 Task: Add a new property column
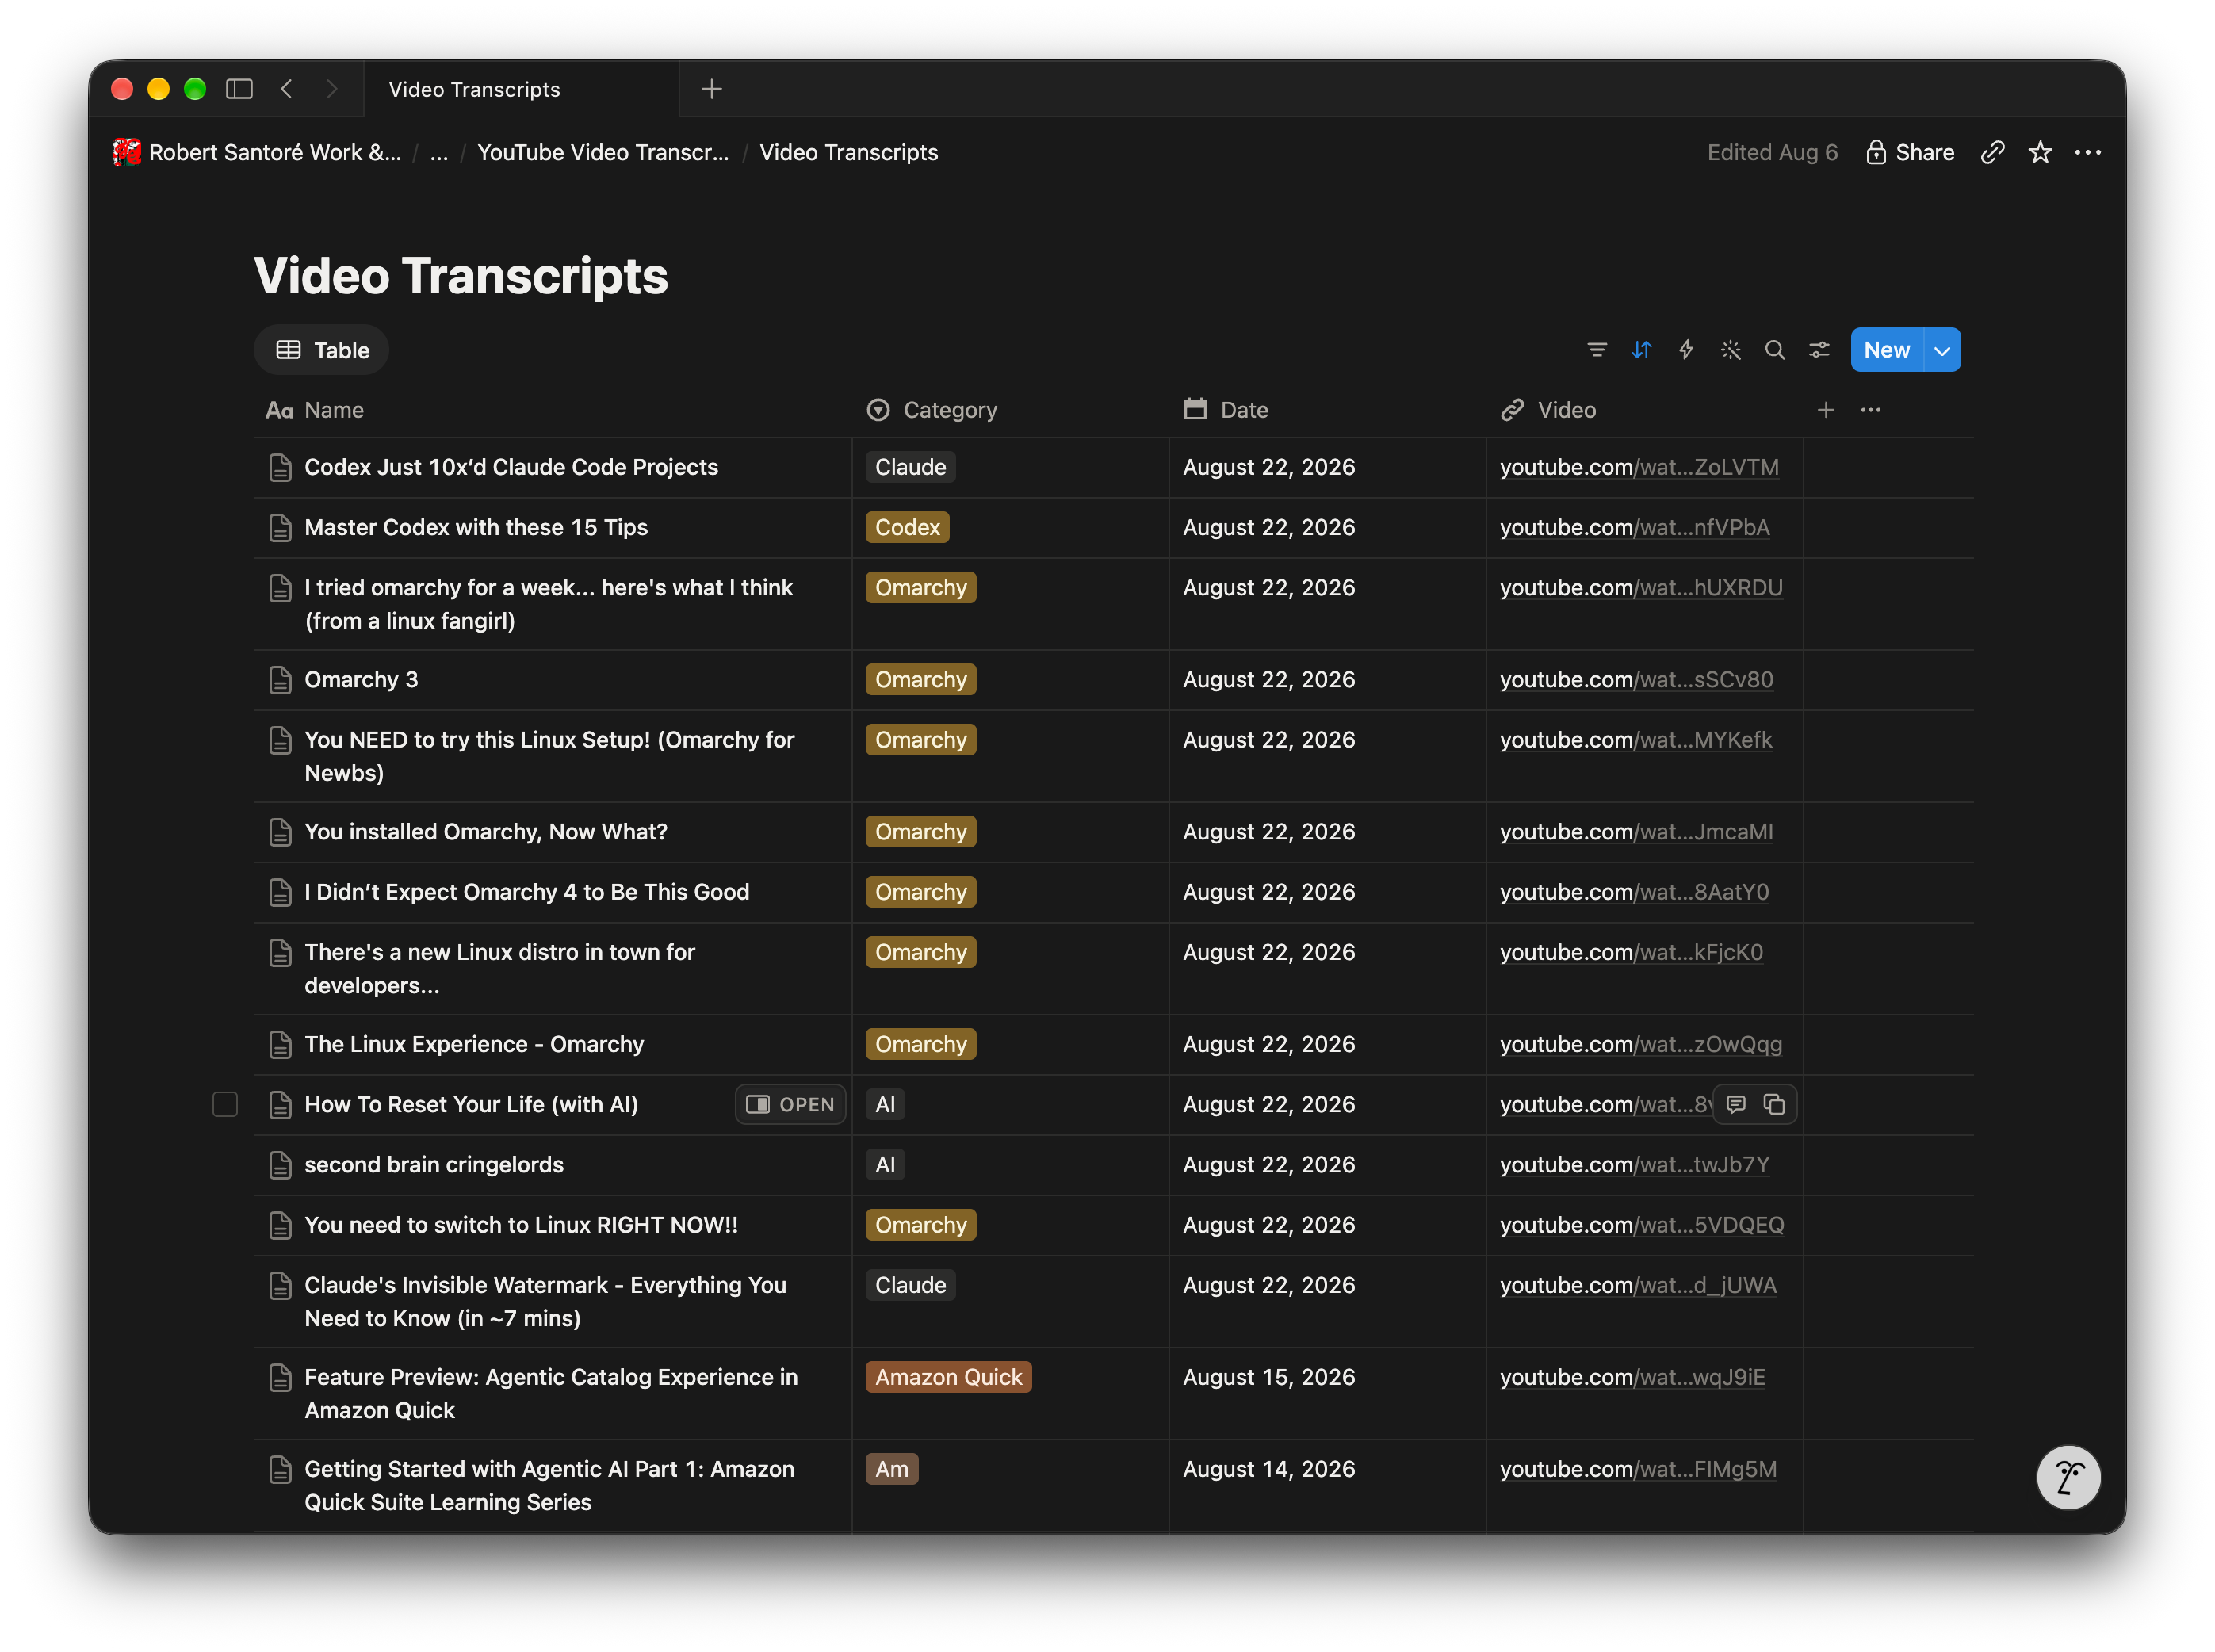pos(1825,410)
